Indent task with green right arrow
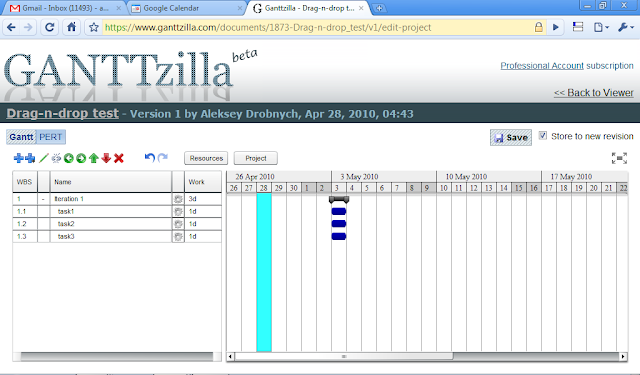Screen dimensions: 640x375 (81, 158)
